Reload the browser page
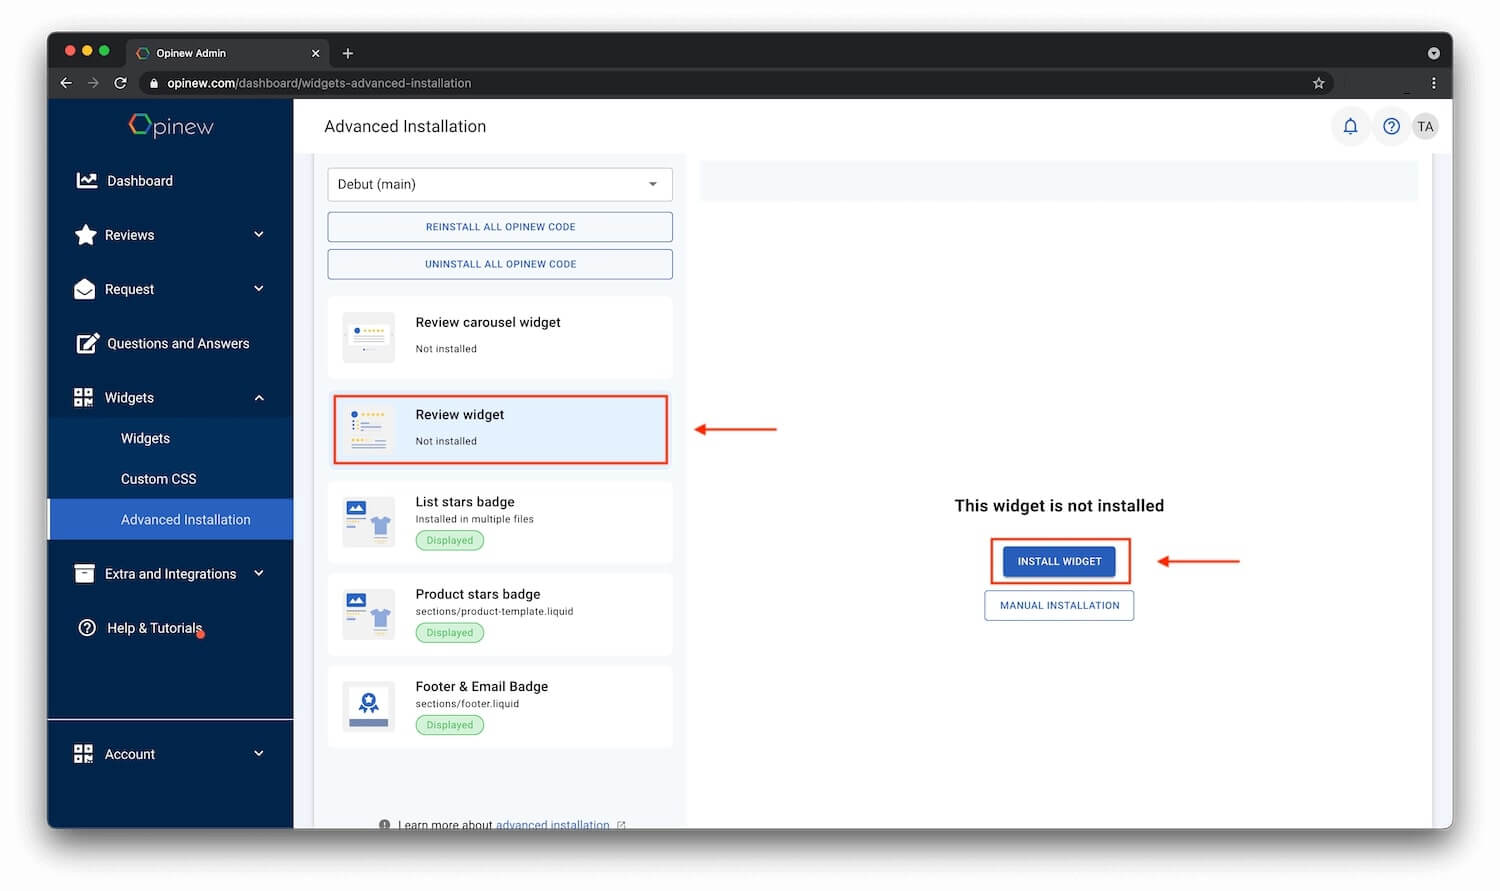This screenshot has width=1500, height=891. click(120, 83)
